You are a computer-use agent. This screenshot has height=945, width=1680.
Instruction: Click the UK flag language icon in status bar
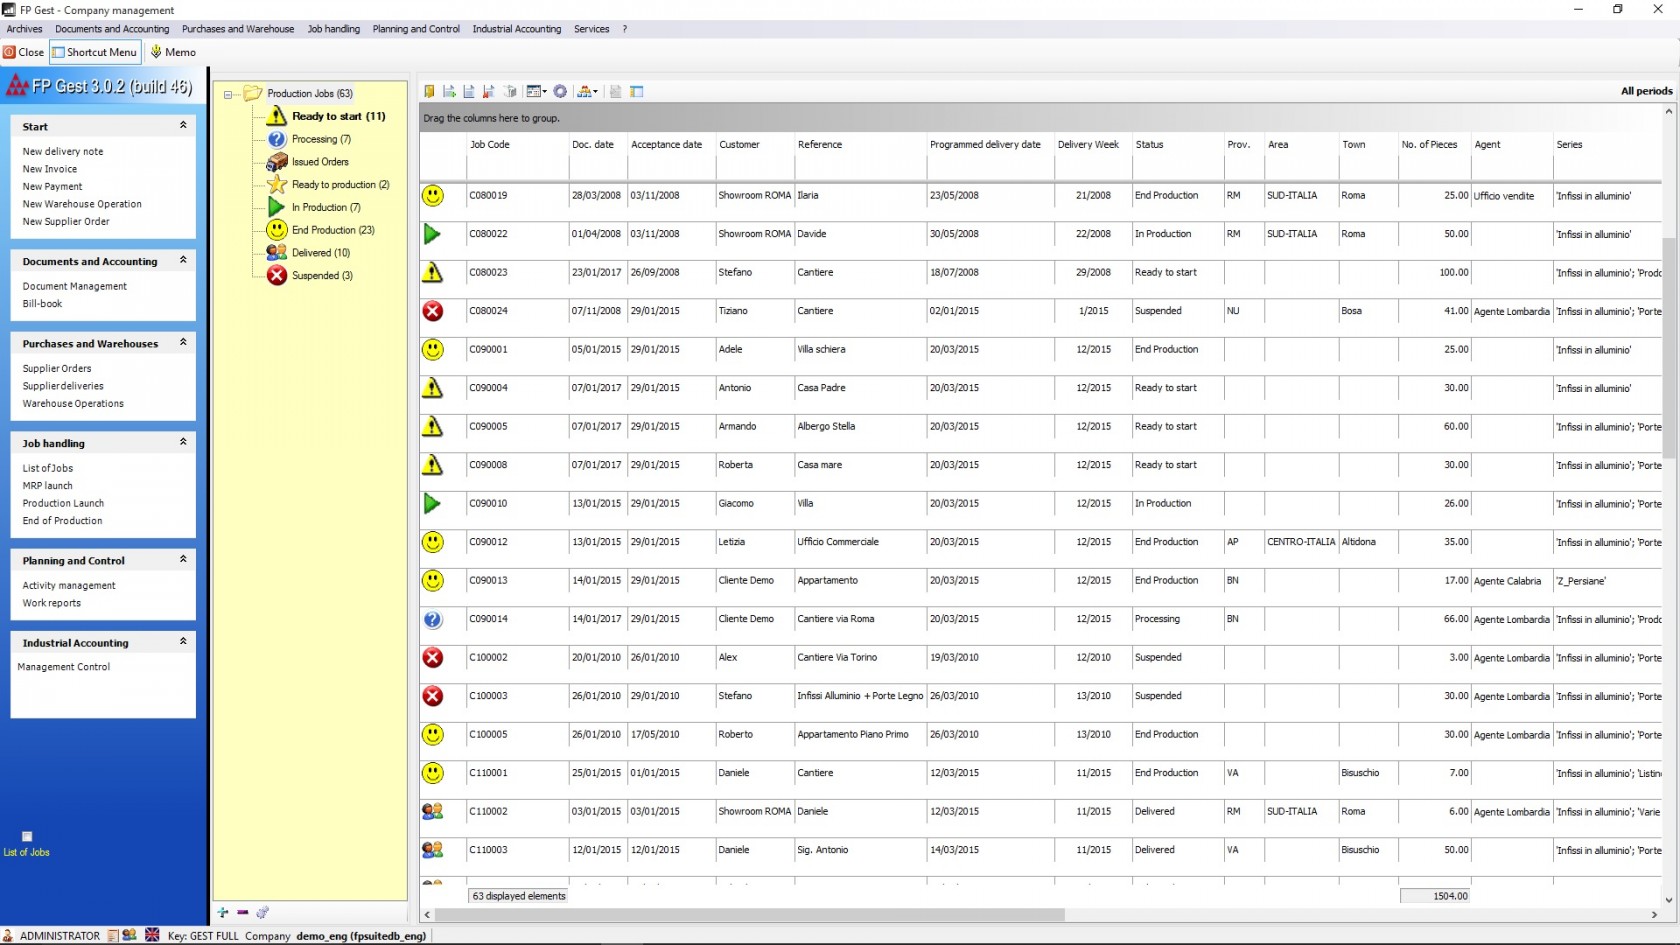pos(152,936)
